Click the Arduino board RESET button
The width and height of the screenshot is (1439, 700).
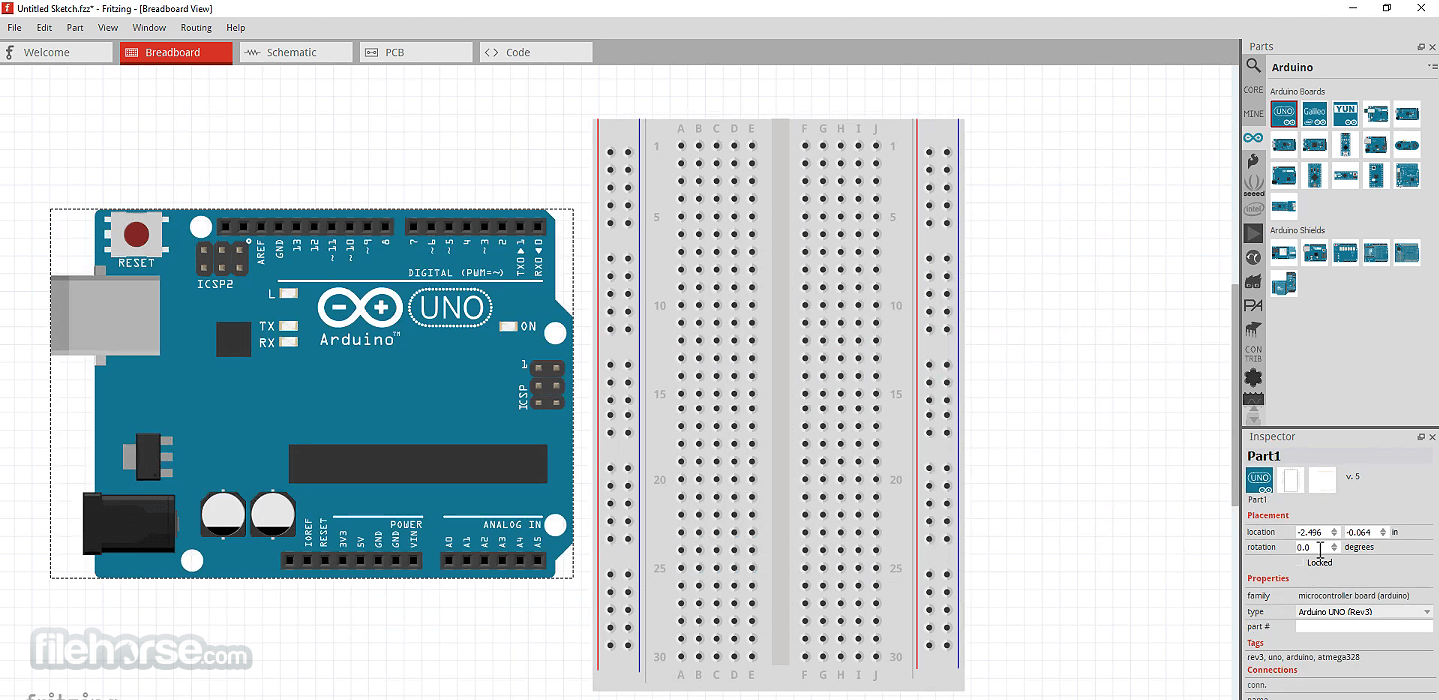click(x=136, y=235)
